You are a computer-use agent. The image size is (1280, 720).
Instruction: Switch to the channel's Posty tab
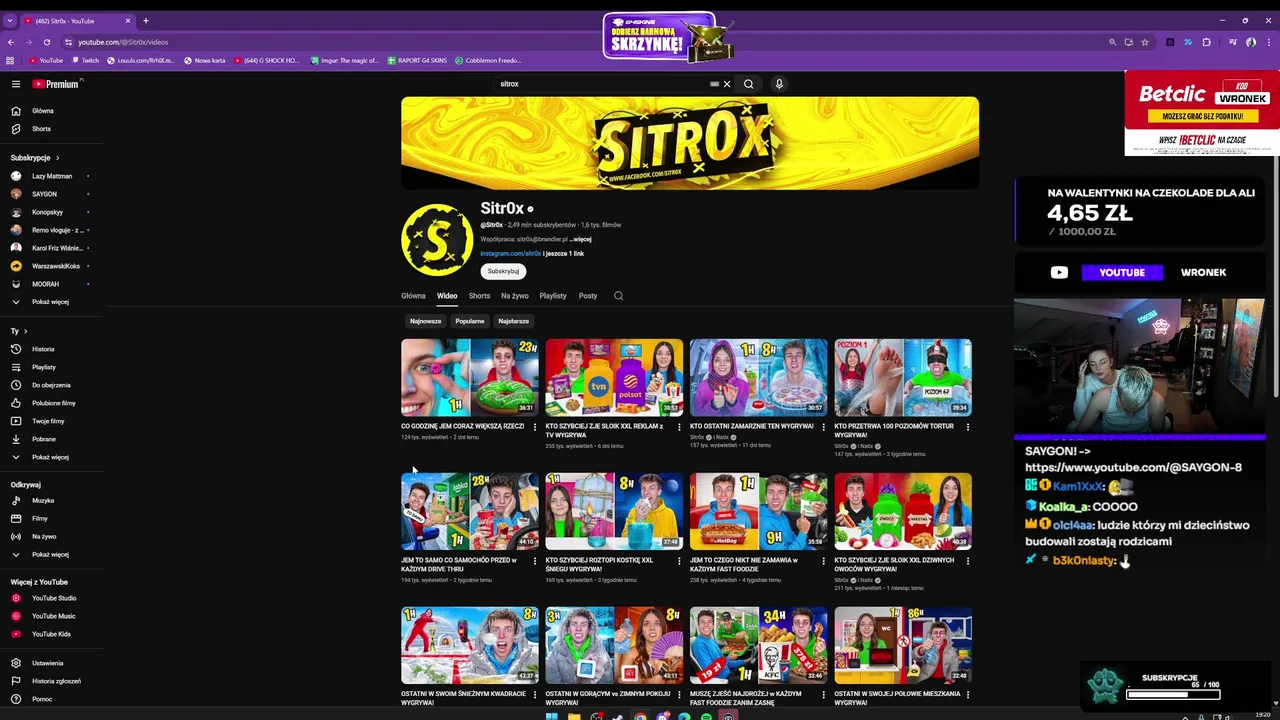click(x=588, y=296)
